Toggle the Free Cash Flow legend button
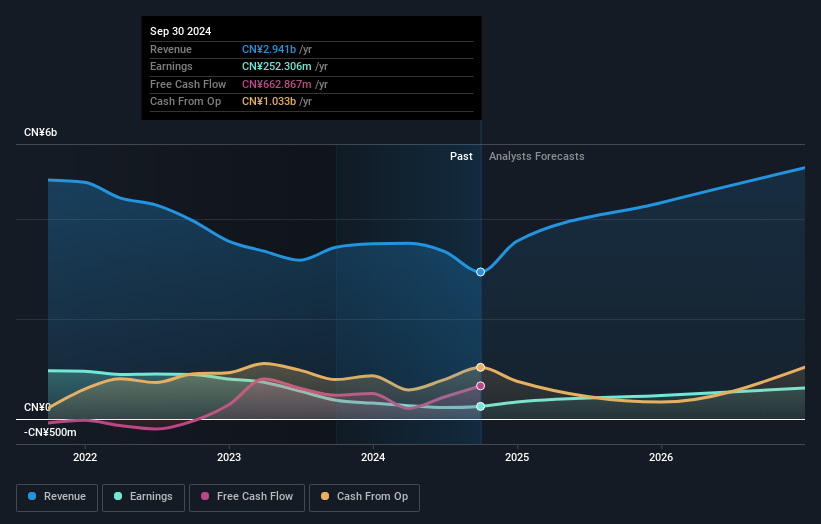 [x=247, y=497]
